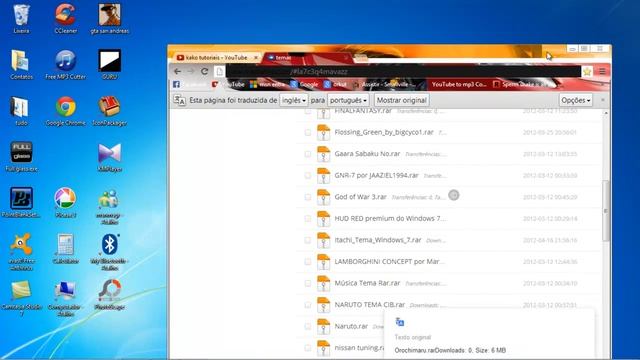Launch CCleaner from the desktop
Image resolution: width=640 pixels, height=360 pixels.
(65, 18)
